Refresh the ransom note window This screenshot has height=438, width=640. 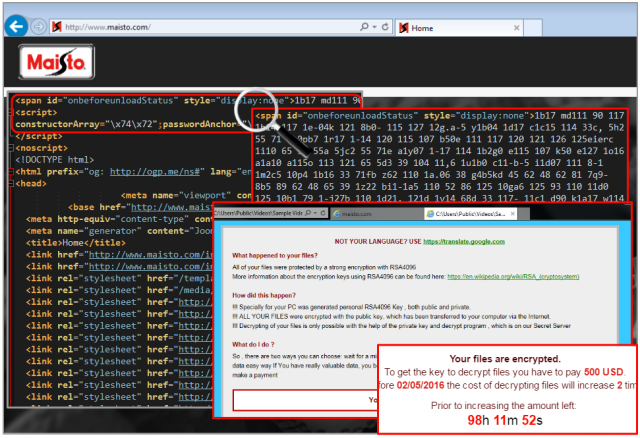(323, 213)
